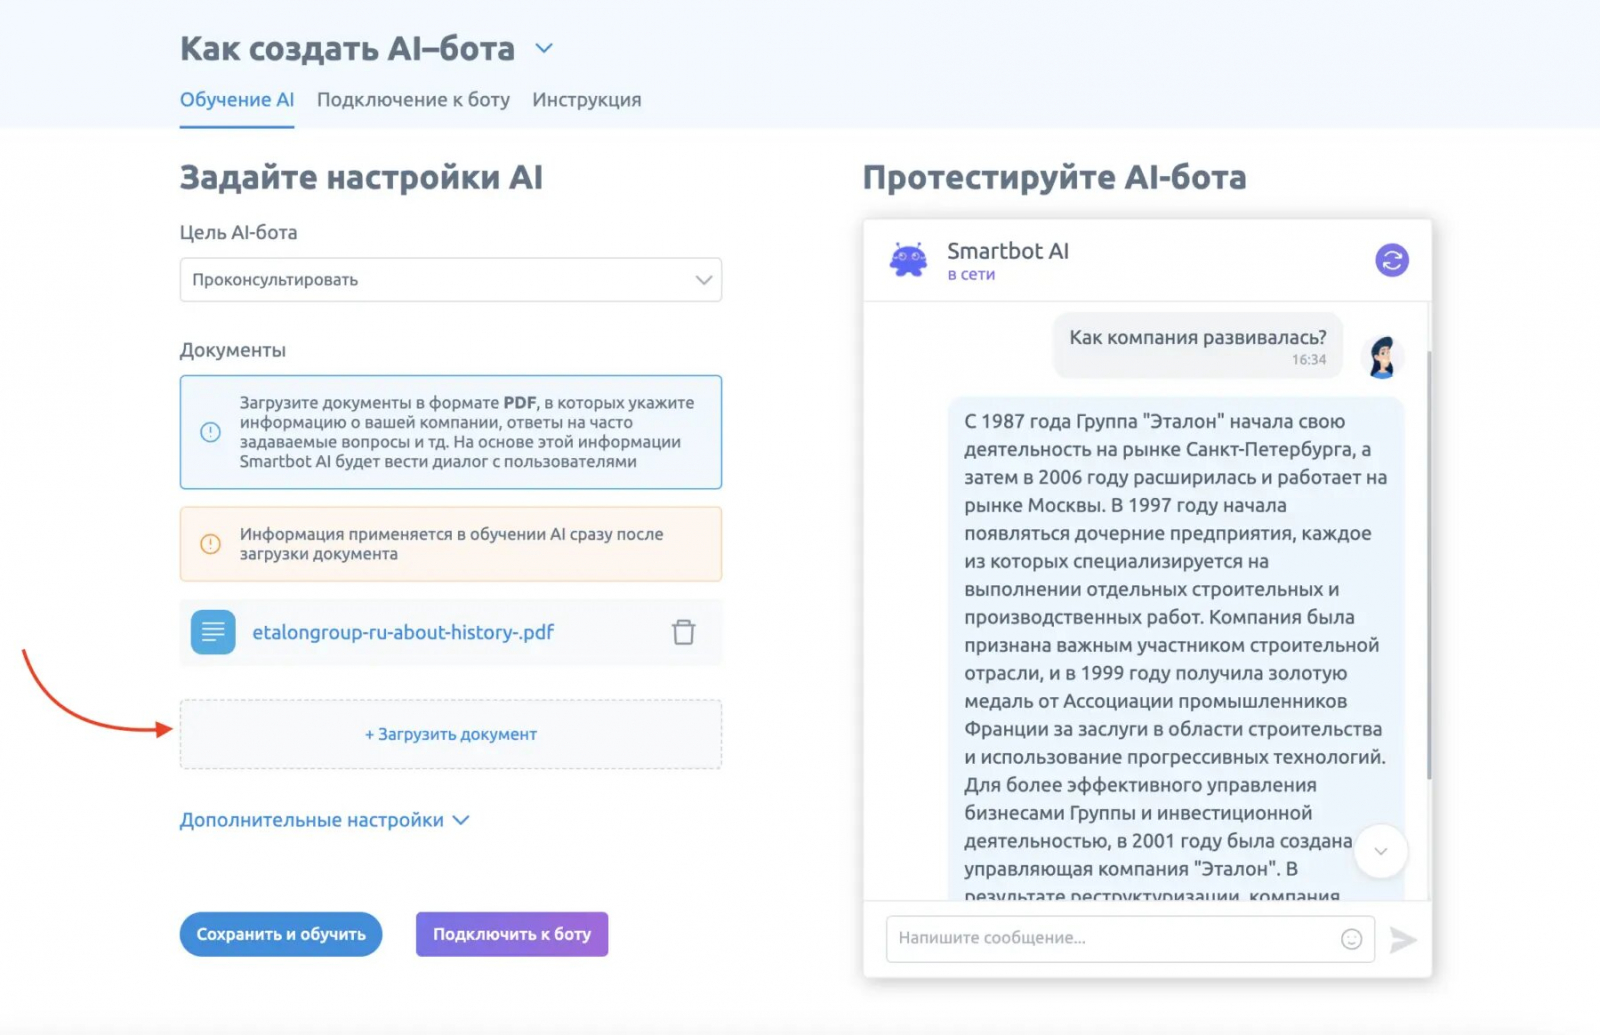Open the etalongroup-ru-about-history-.pdf link

(403, 632)
